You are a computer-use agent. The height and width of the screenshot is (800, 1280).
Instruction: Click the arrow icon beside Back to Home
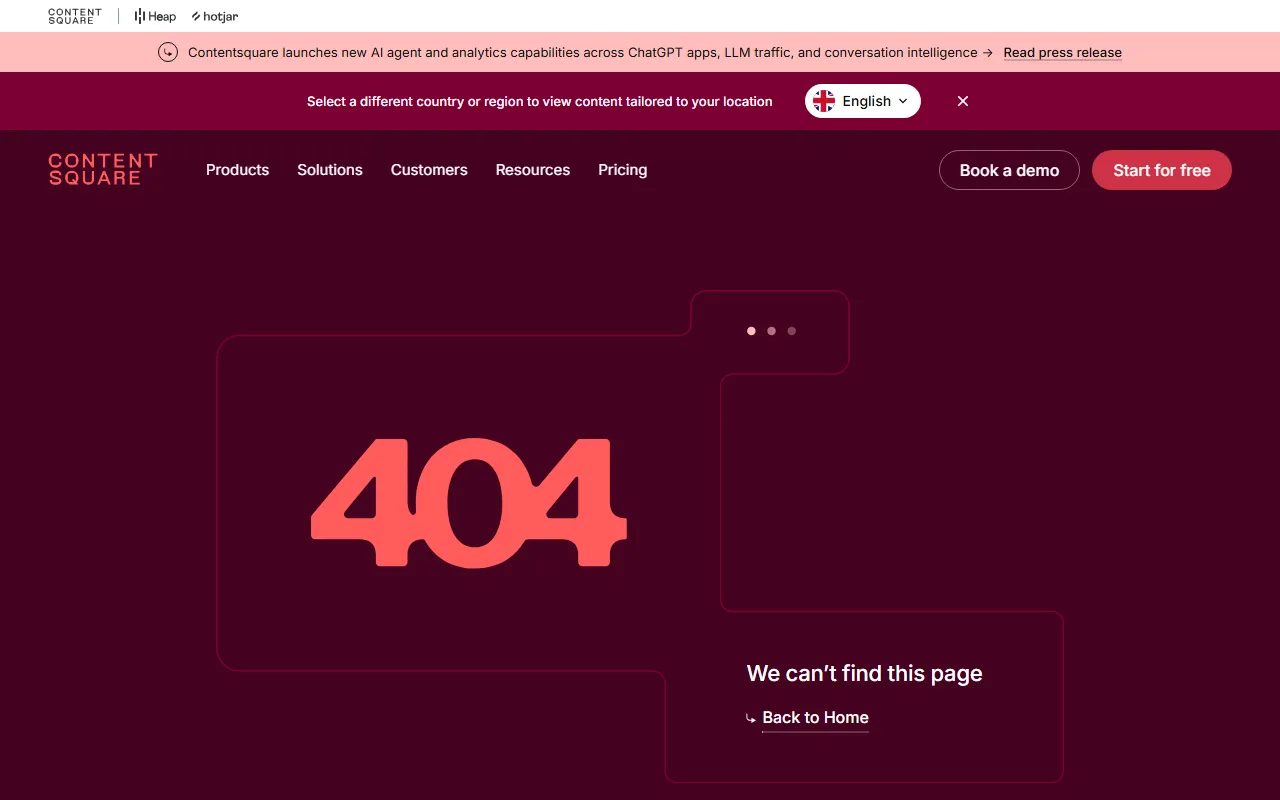point(751,718)
